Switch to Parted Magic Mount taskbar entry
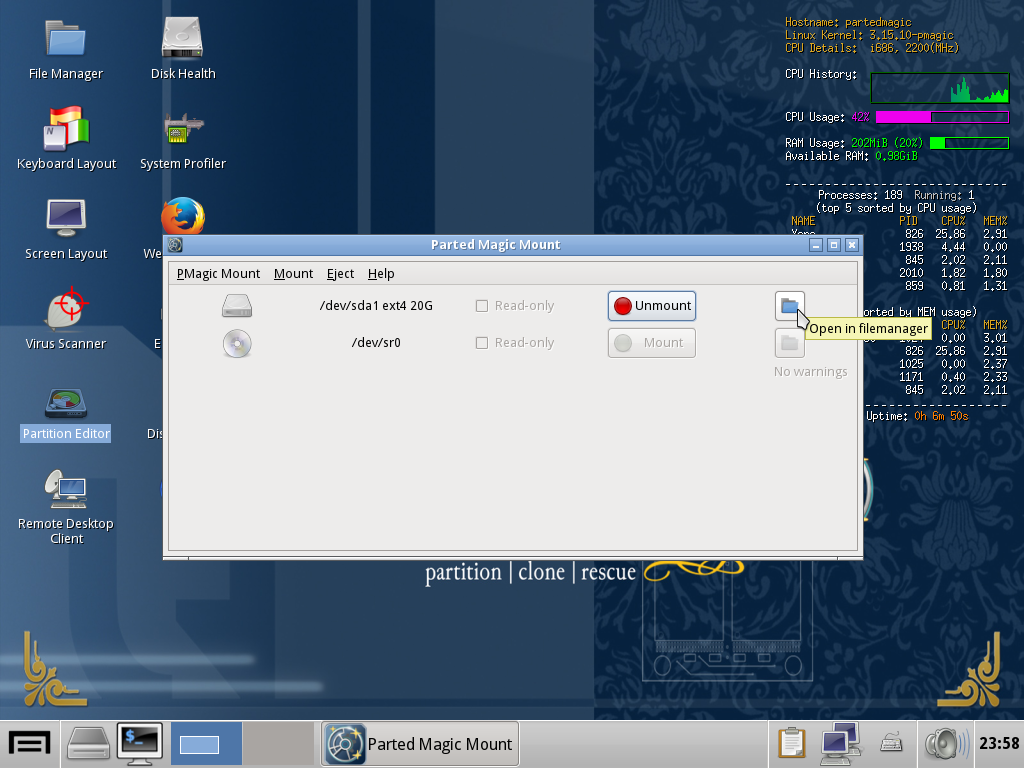This screenshot has width=1024, height=768. tap(420, 744)
